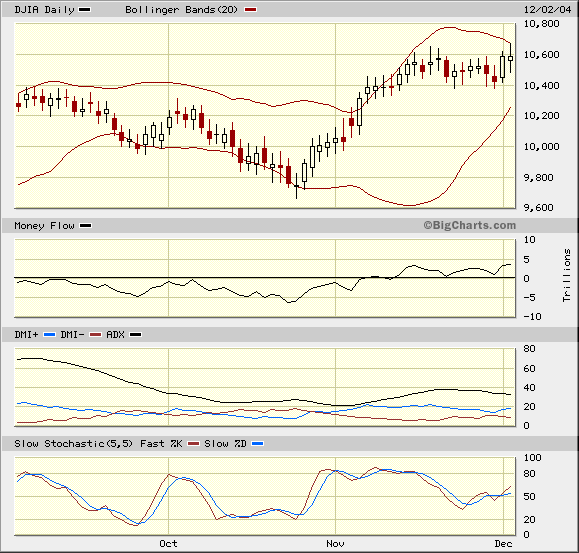
Task: Click the 12/02/04 date label
Action: (547, 10)
